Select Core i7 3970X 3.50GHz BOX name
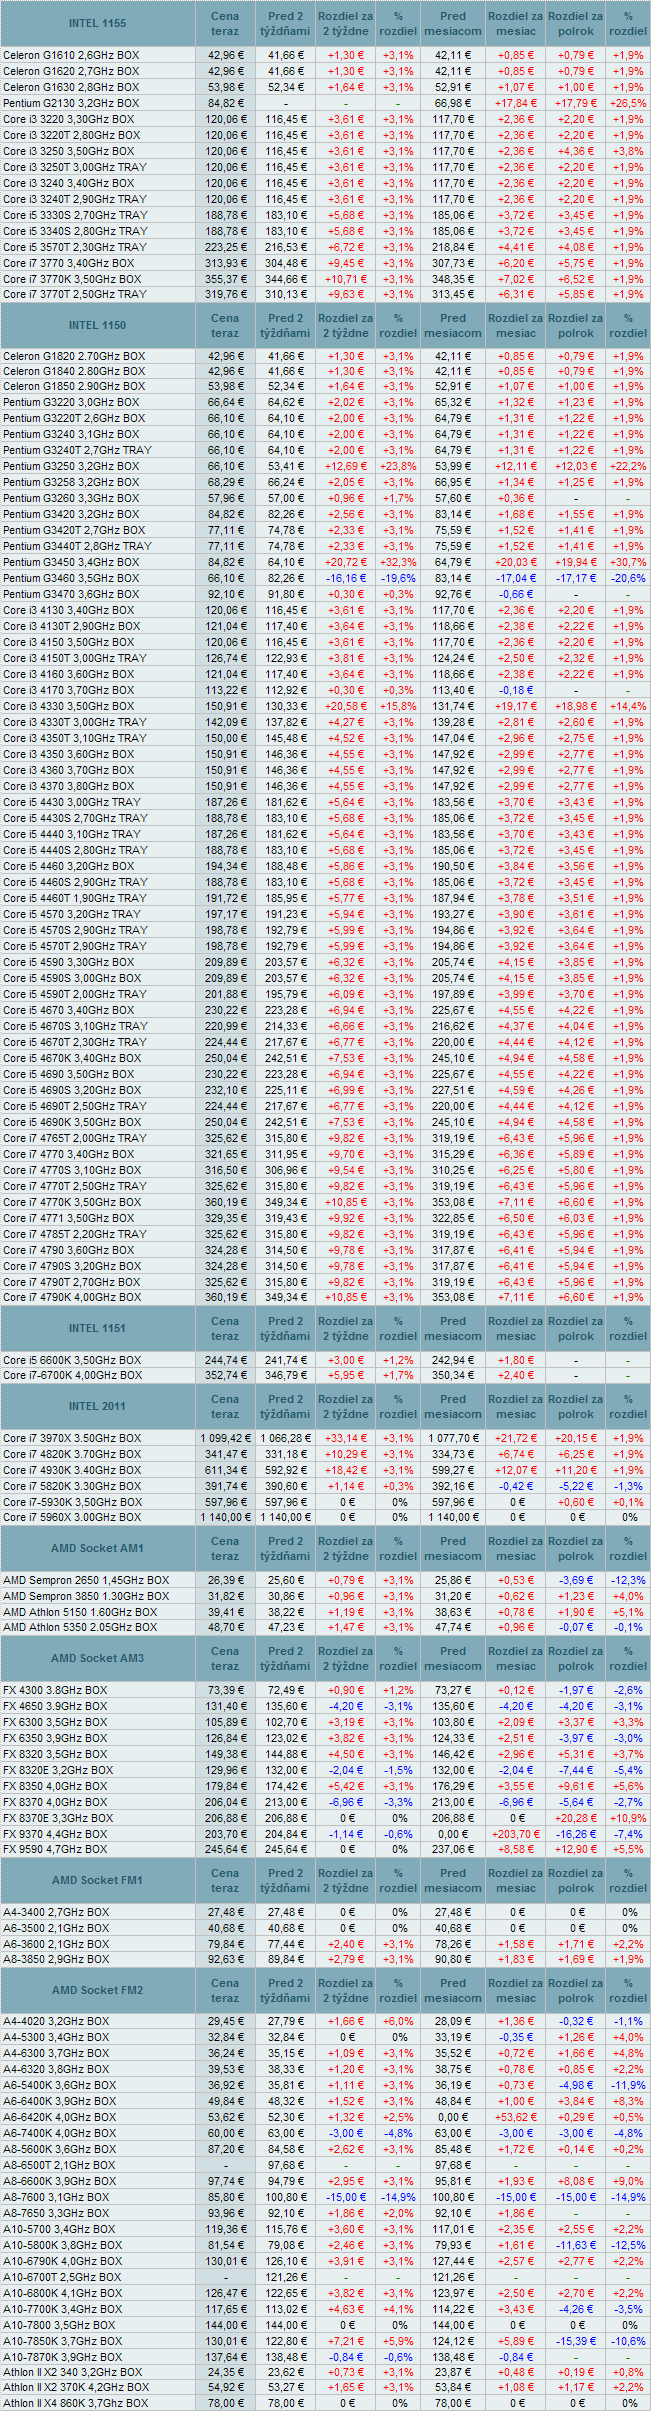Viewport: 651px width, 2411px height. pyautogui.click(x=72, y=1438)
